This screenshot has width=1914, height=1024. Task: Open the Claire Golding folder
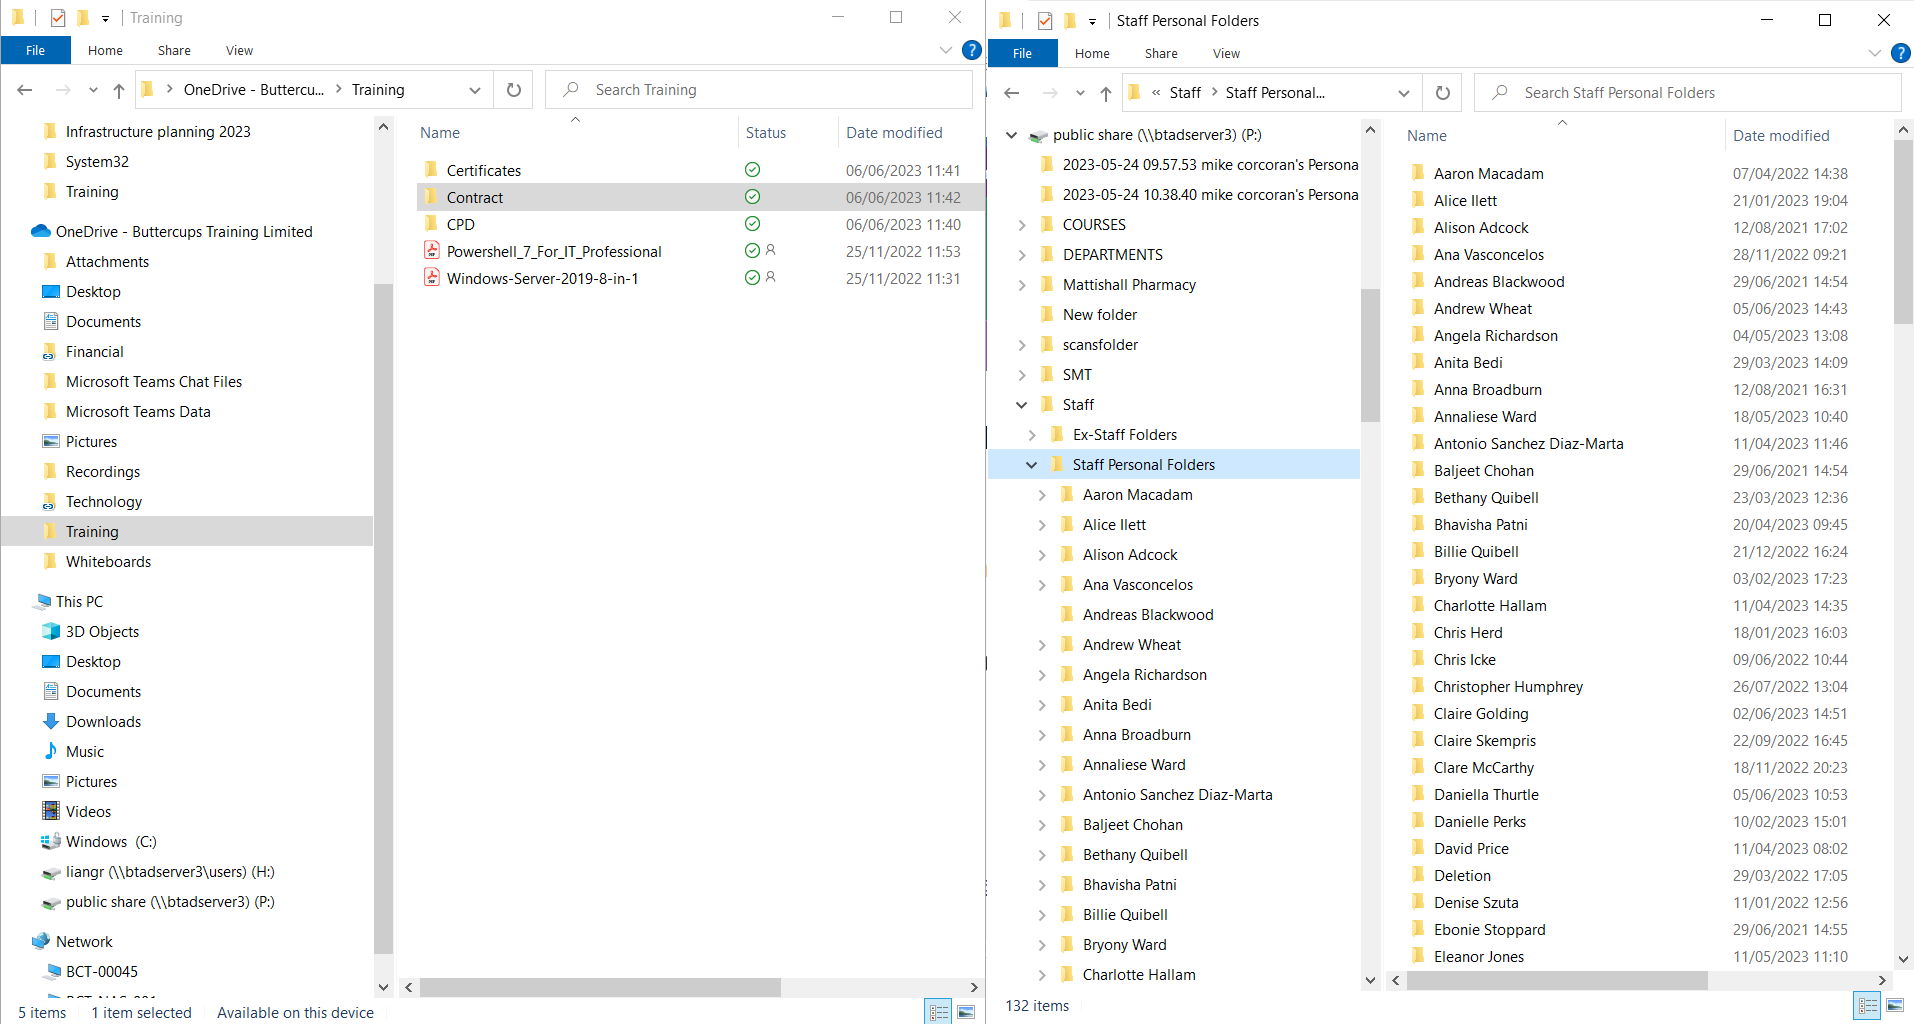click(x=1480, y=714)
